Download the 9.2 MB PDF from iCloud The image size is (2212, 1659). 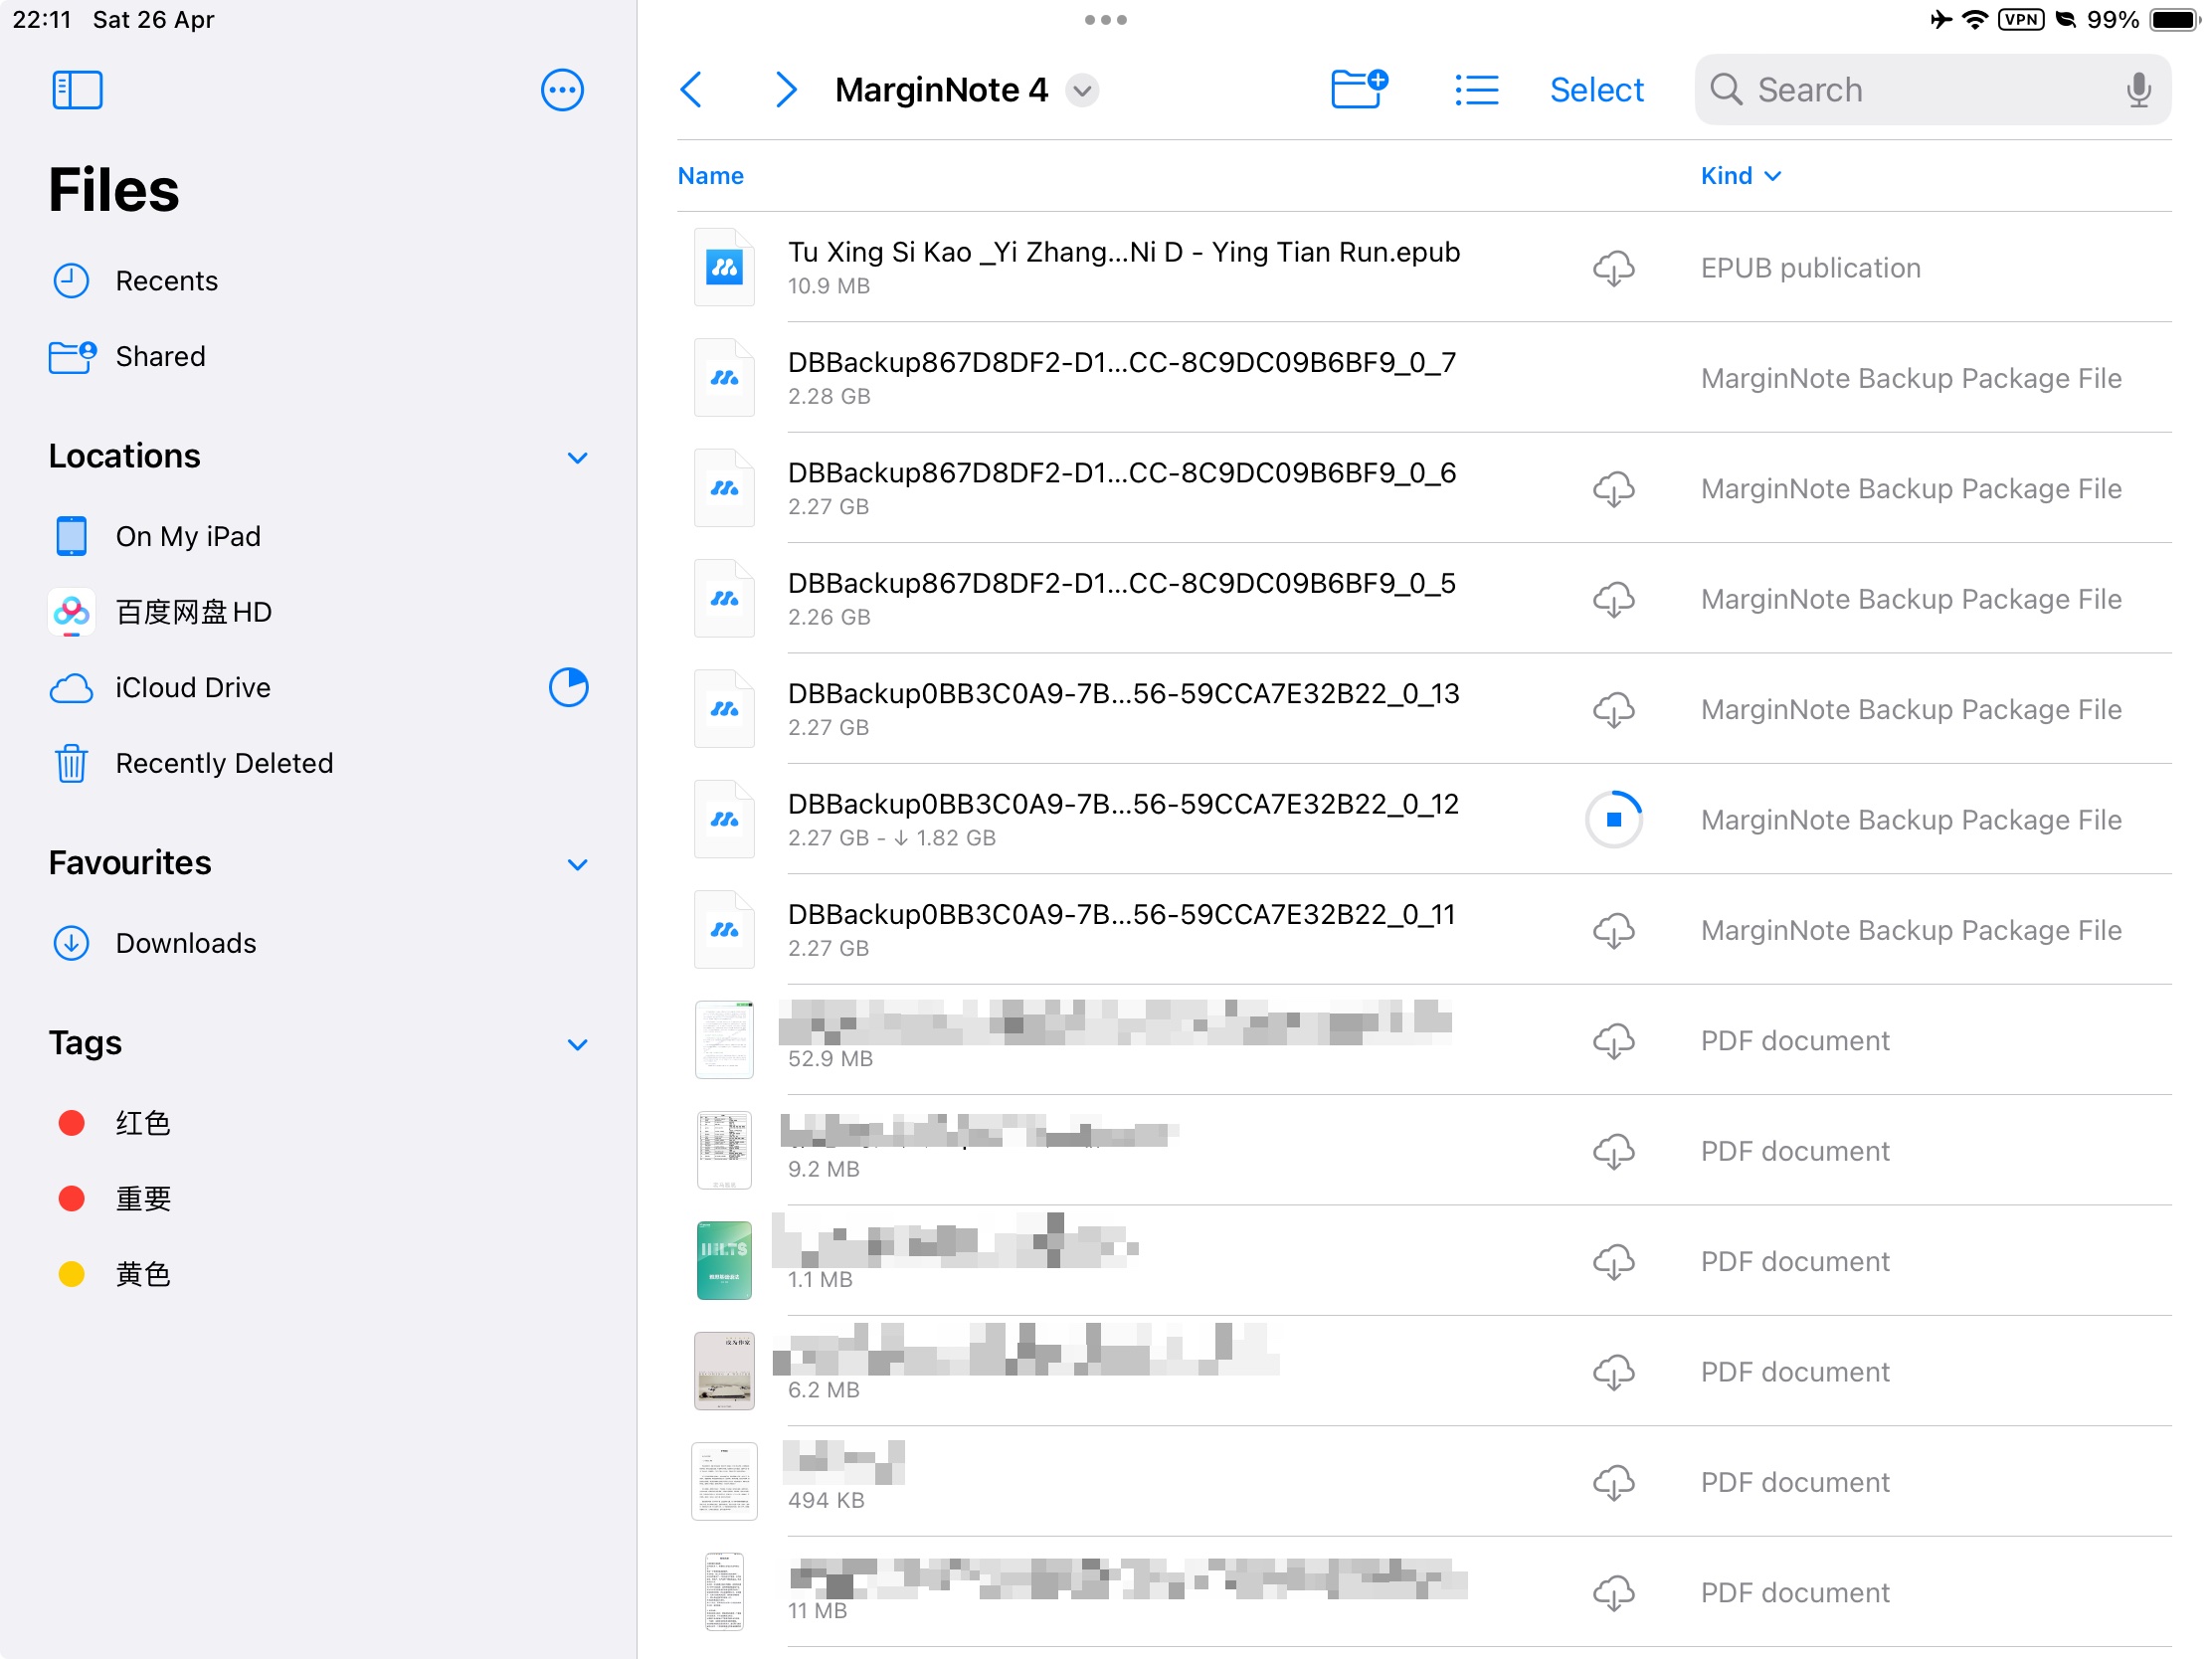point(1613,1152)
